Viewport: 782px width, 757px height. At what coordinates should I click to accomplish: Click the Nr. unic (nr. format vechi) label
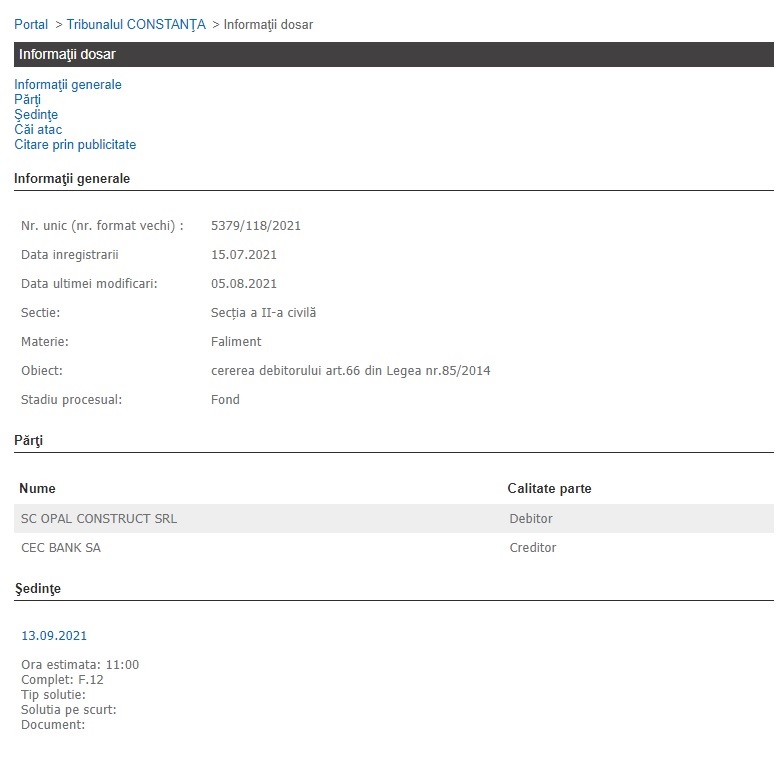tap(102, 226)
